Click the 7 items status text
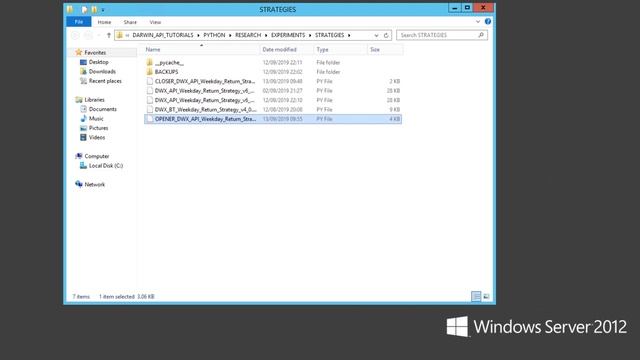Screen dimensions: 640x360 [x=81, y=296]
